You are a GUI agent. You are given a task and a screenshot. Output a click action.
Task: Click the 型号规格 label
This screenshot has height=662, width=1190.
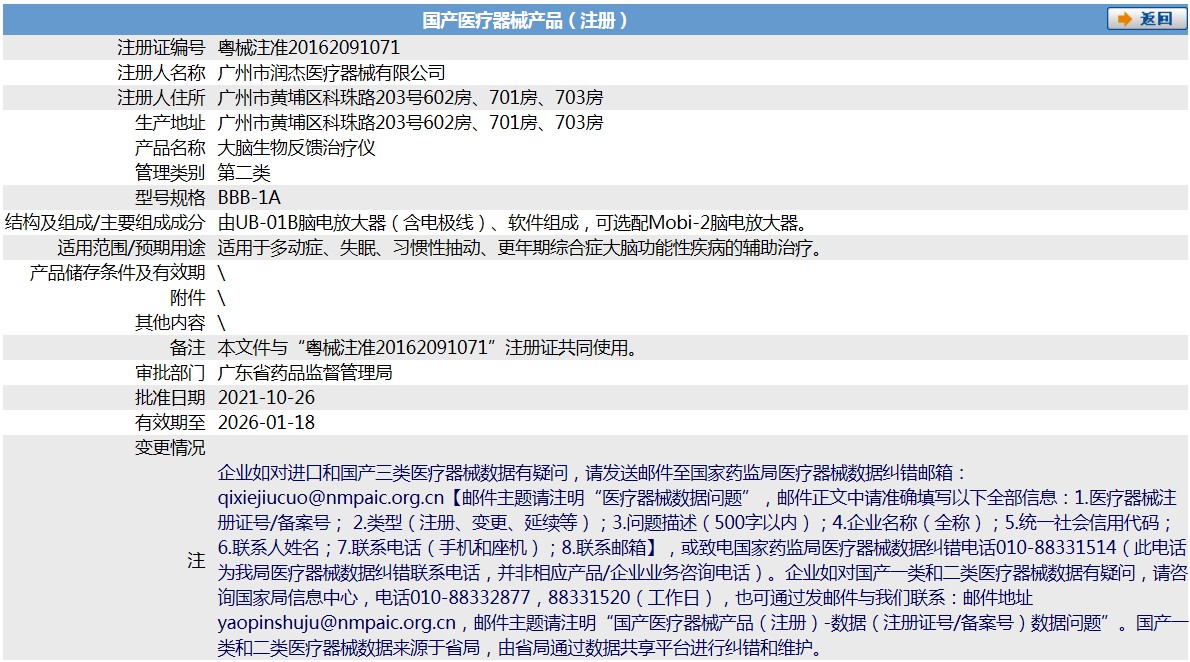pos(170,197)
